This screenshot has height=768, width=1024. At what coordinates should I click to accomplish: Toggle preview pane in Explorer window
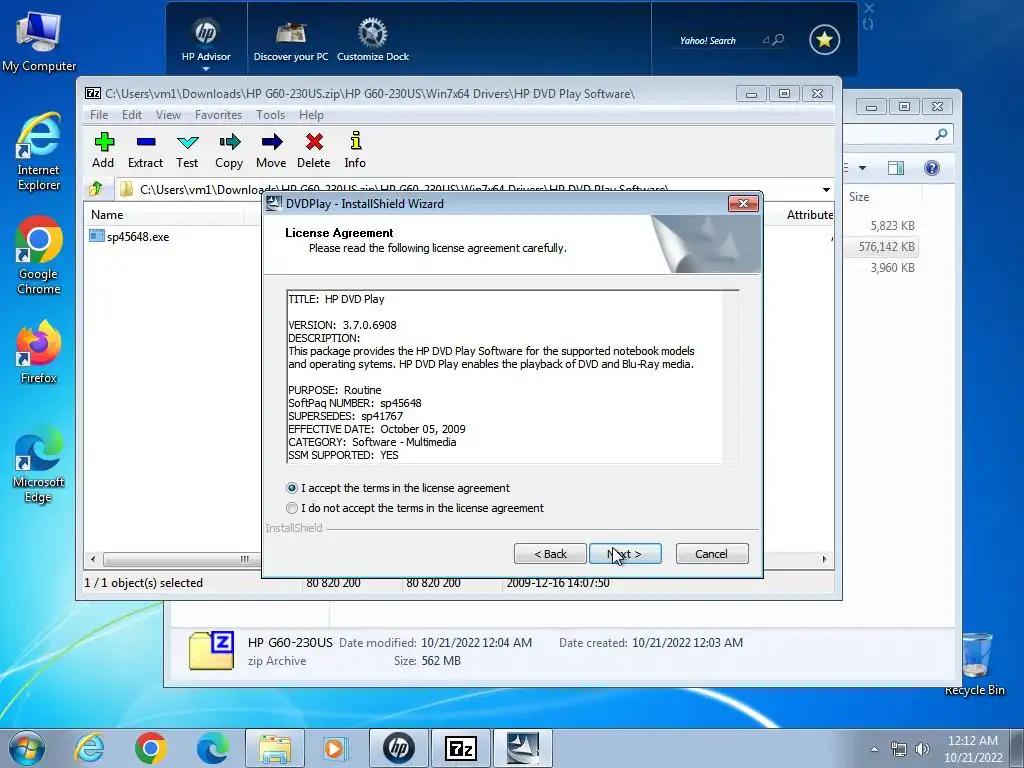pos(896,168)
